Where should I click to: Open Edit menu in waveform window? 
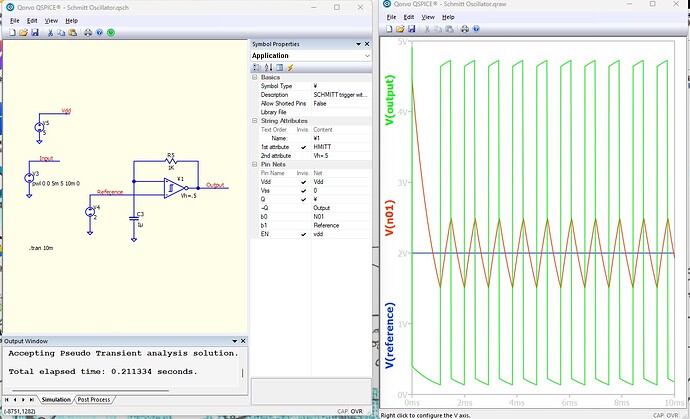(x=409, y=17)
